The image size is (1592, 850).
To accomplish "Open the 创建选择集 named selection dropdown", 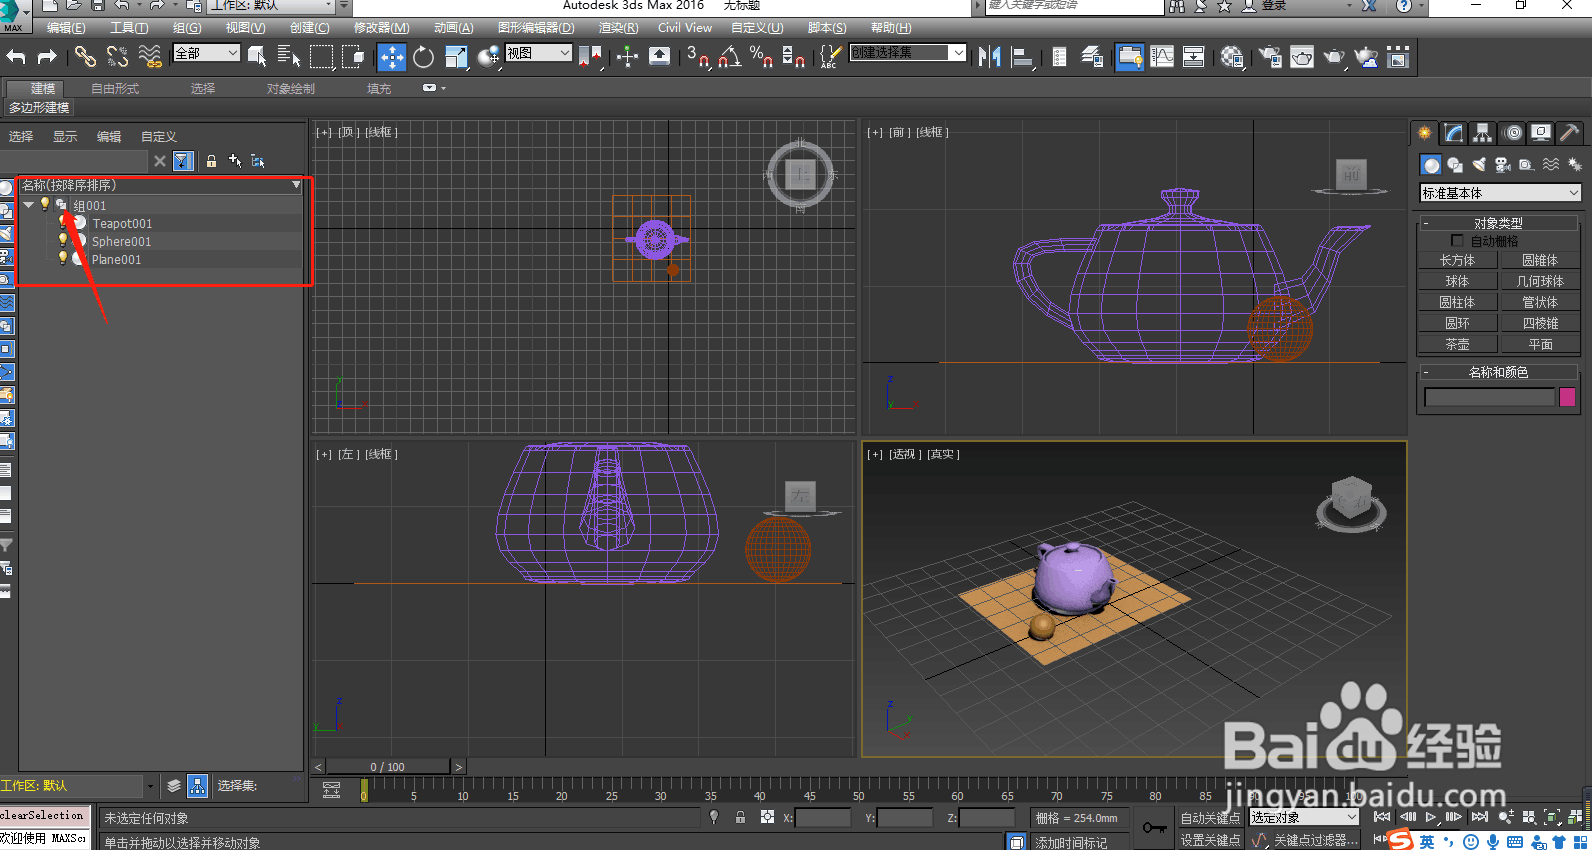I will (908, 53).
